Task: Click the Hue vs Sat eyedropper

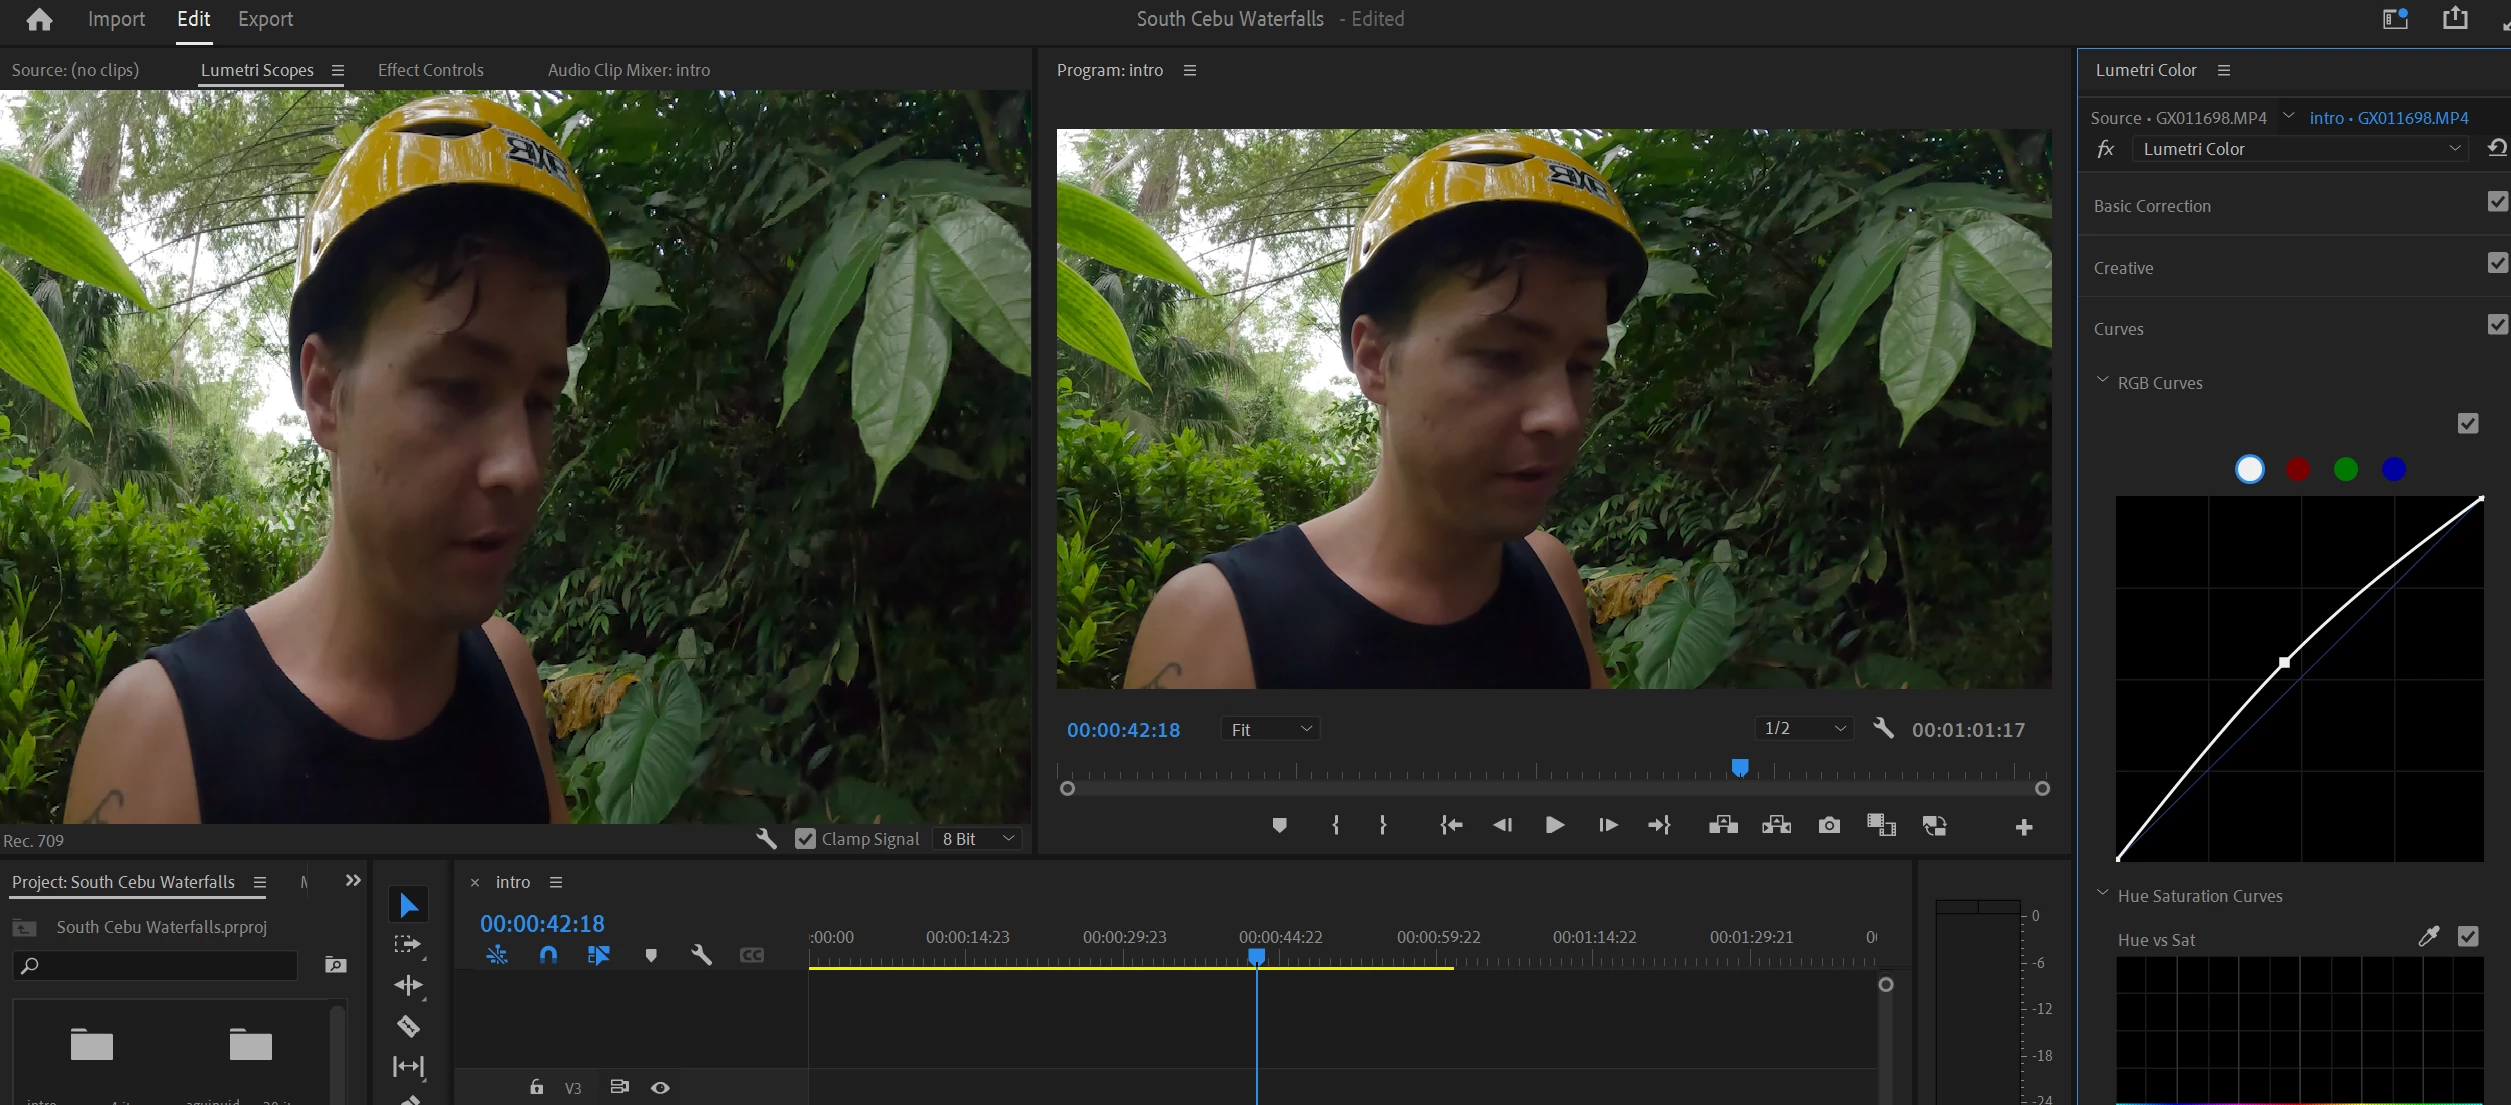Action: pyautogui.click(x=2428, y=936)
